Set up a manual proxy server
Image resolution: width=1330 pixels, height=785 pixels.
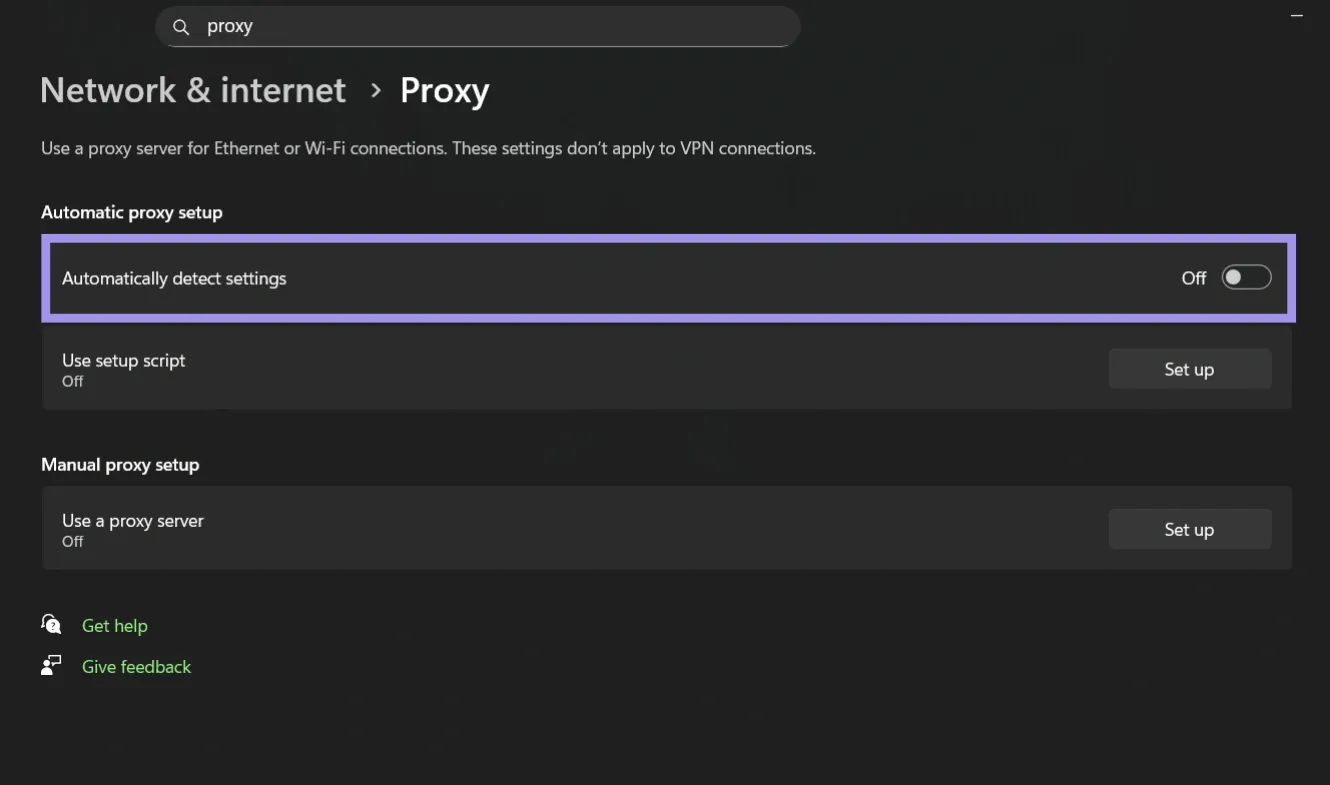(x=1189, y=529)
